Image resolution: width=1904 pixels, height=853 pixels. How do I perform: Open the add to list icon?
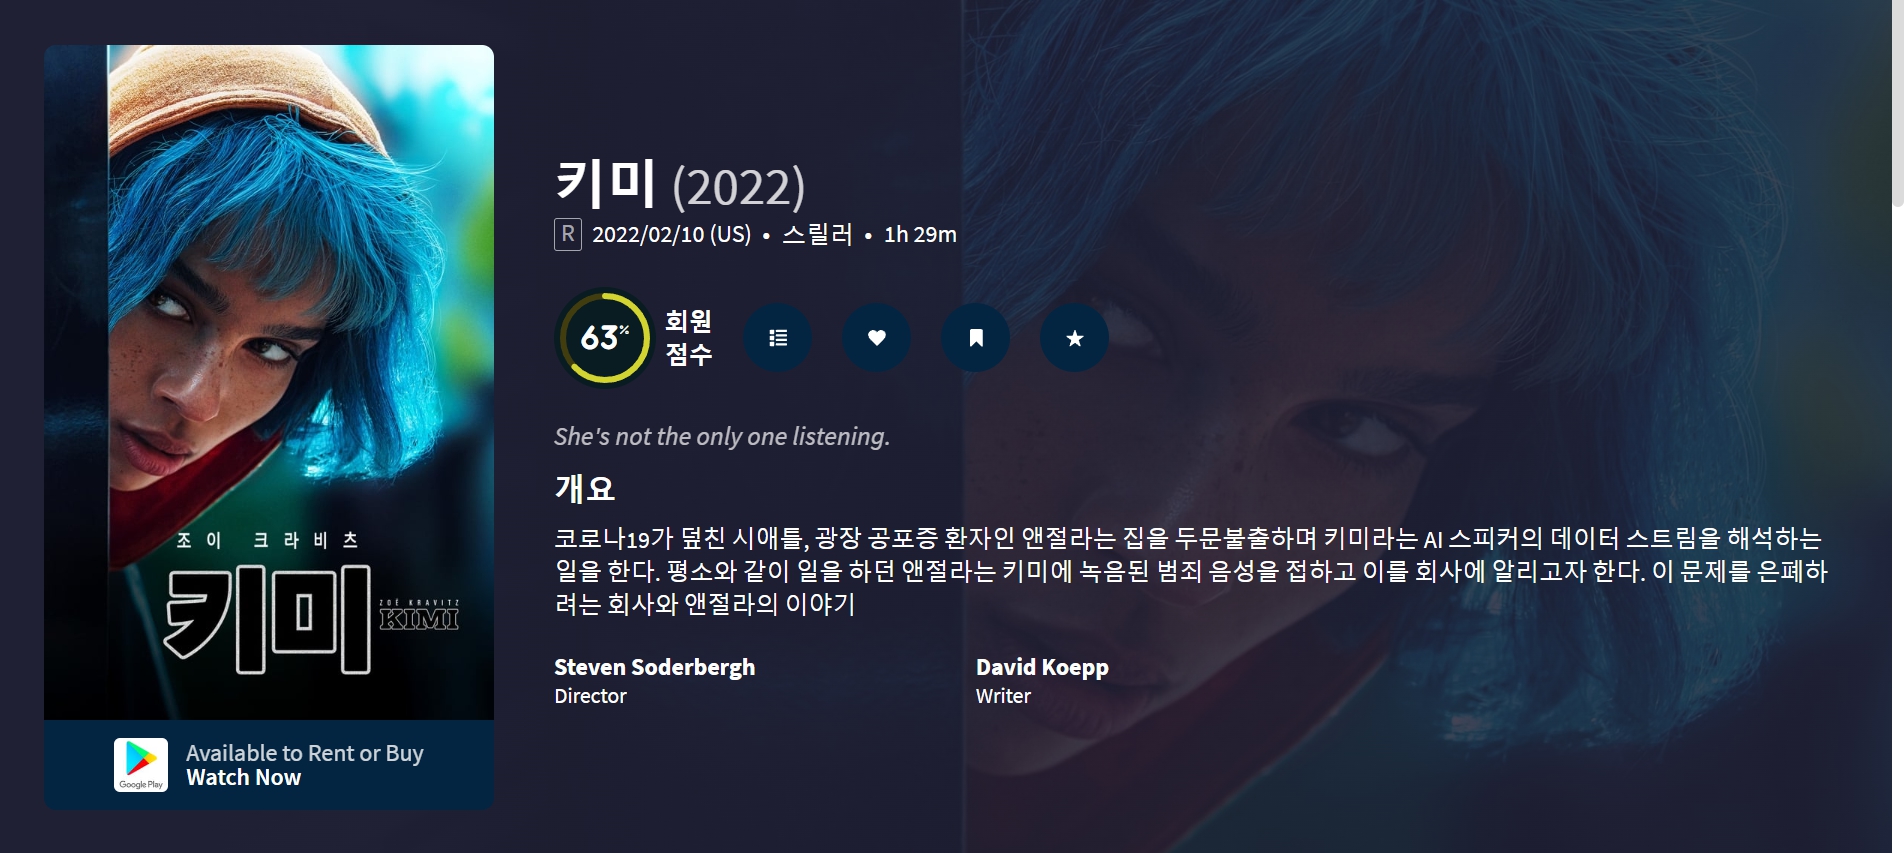pos(777,338)
